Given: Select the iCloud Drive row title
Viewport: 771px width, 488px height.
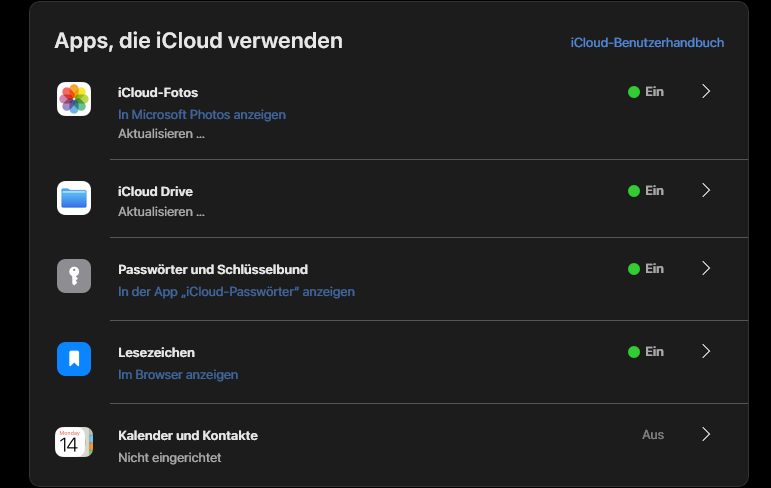Looking at the screenshot, I should pyautogui.click(x=155, y=191).
